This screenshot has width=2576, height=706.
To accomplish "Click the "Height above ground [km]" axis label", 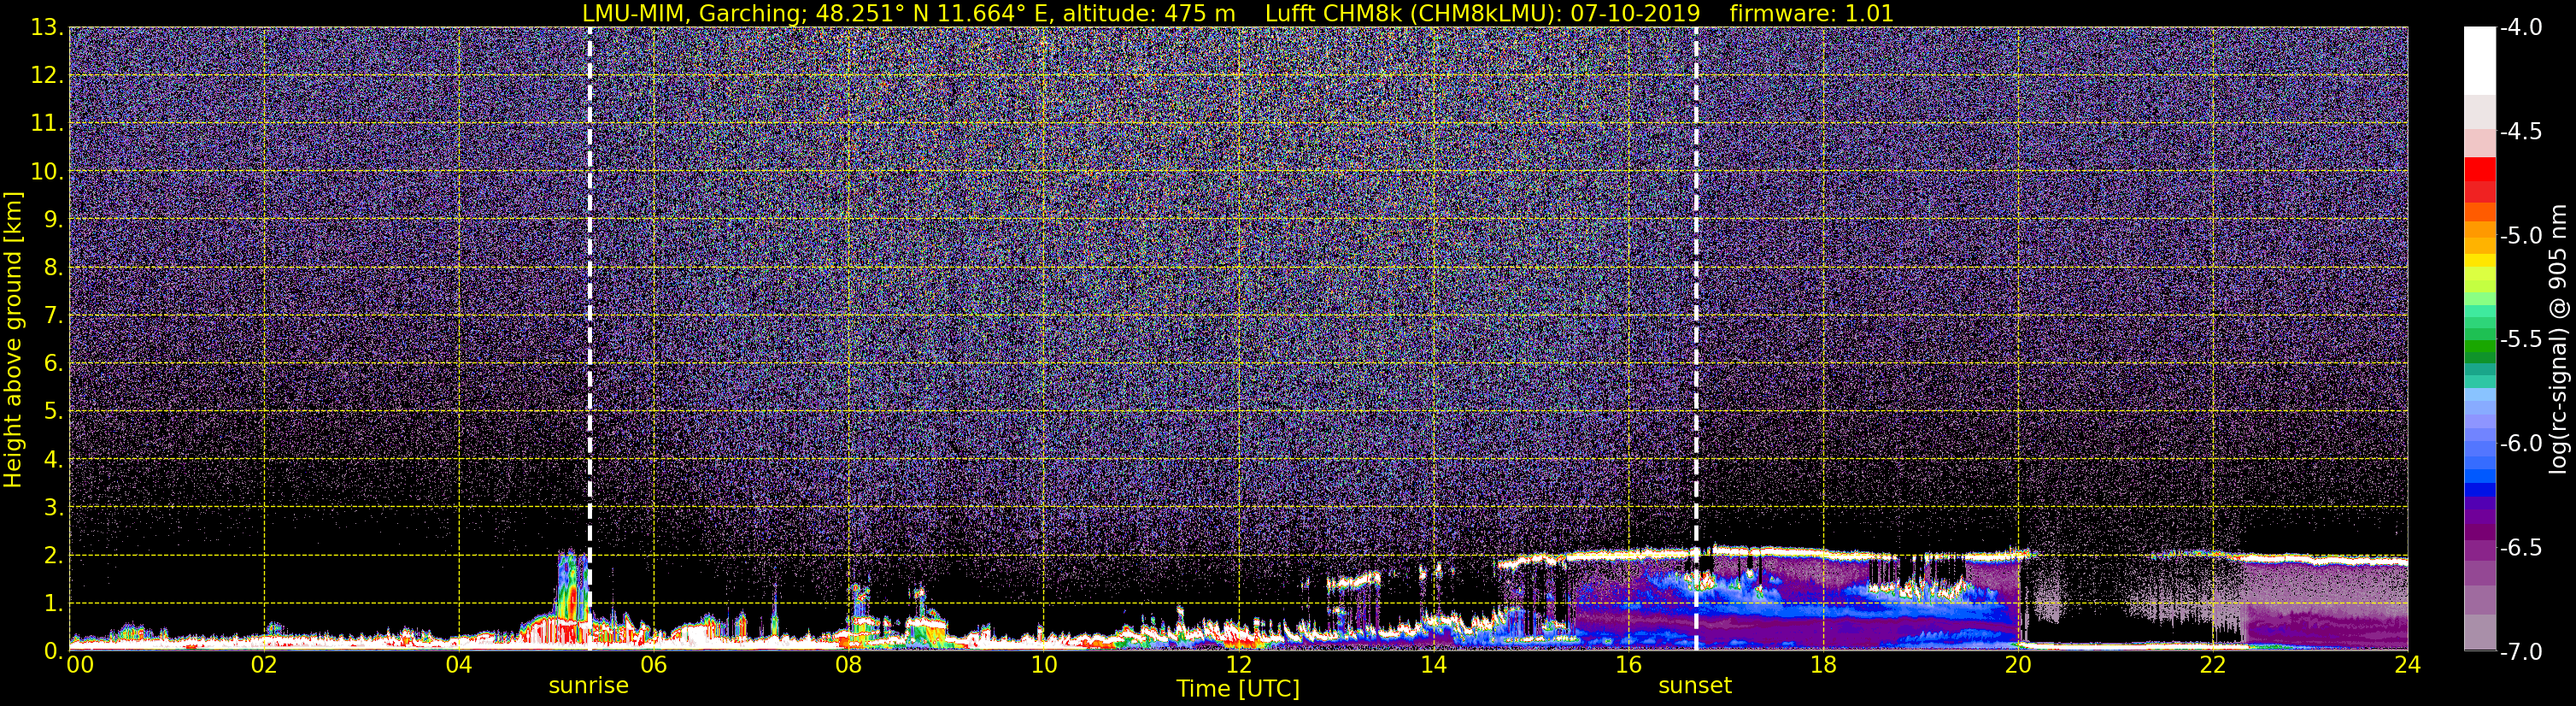I will [12, 339].
